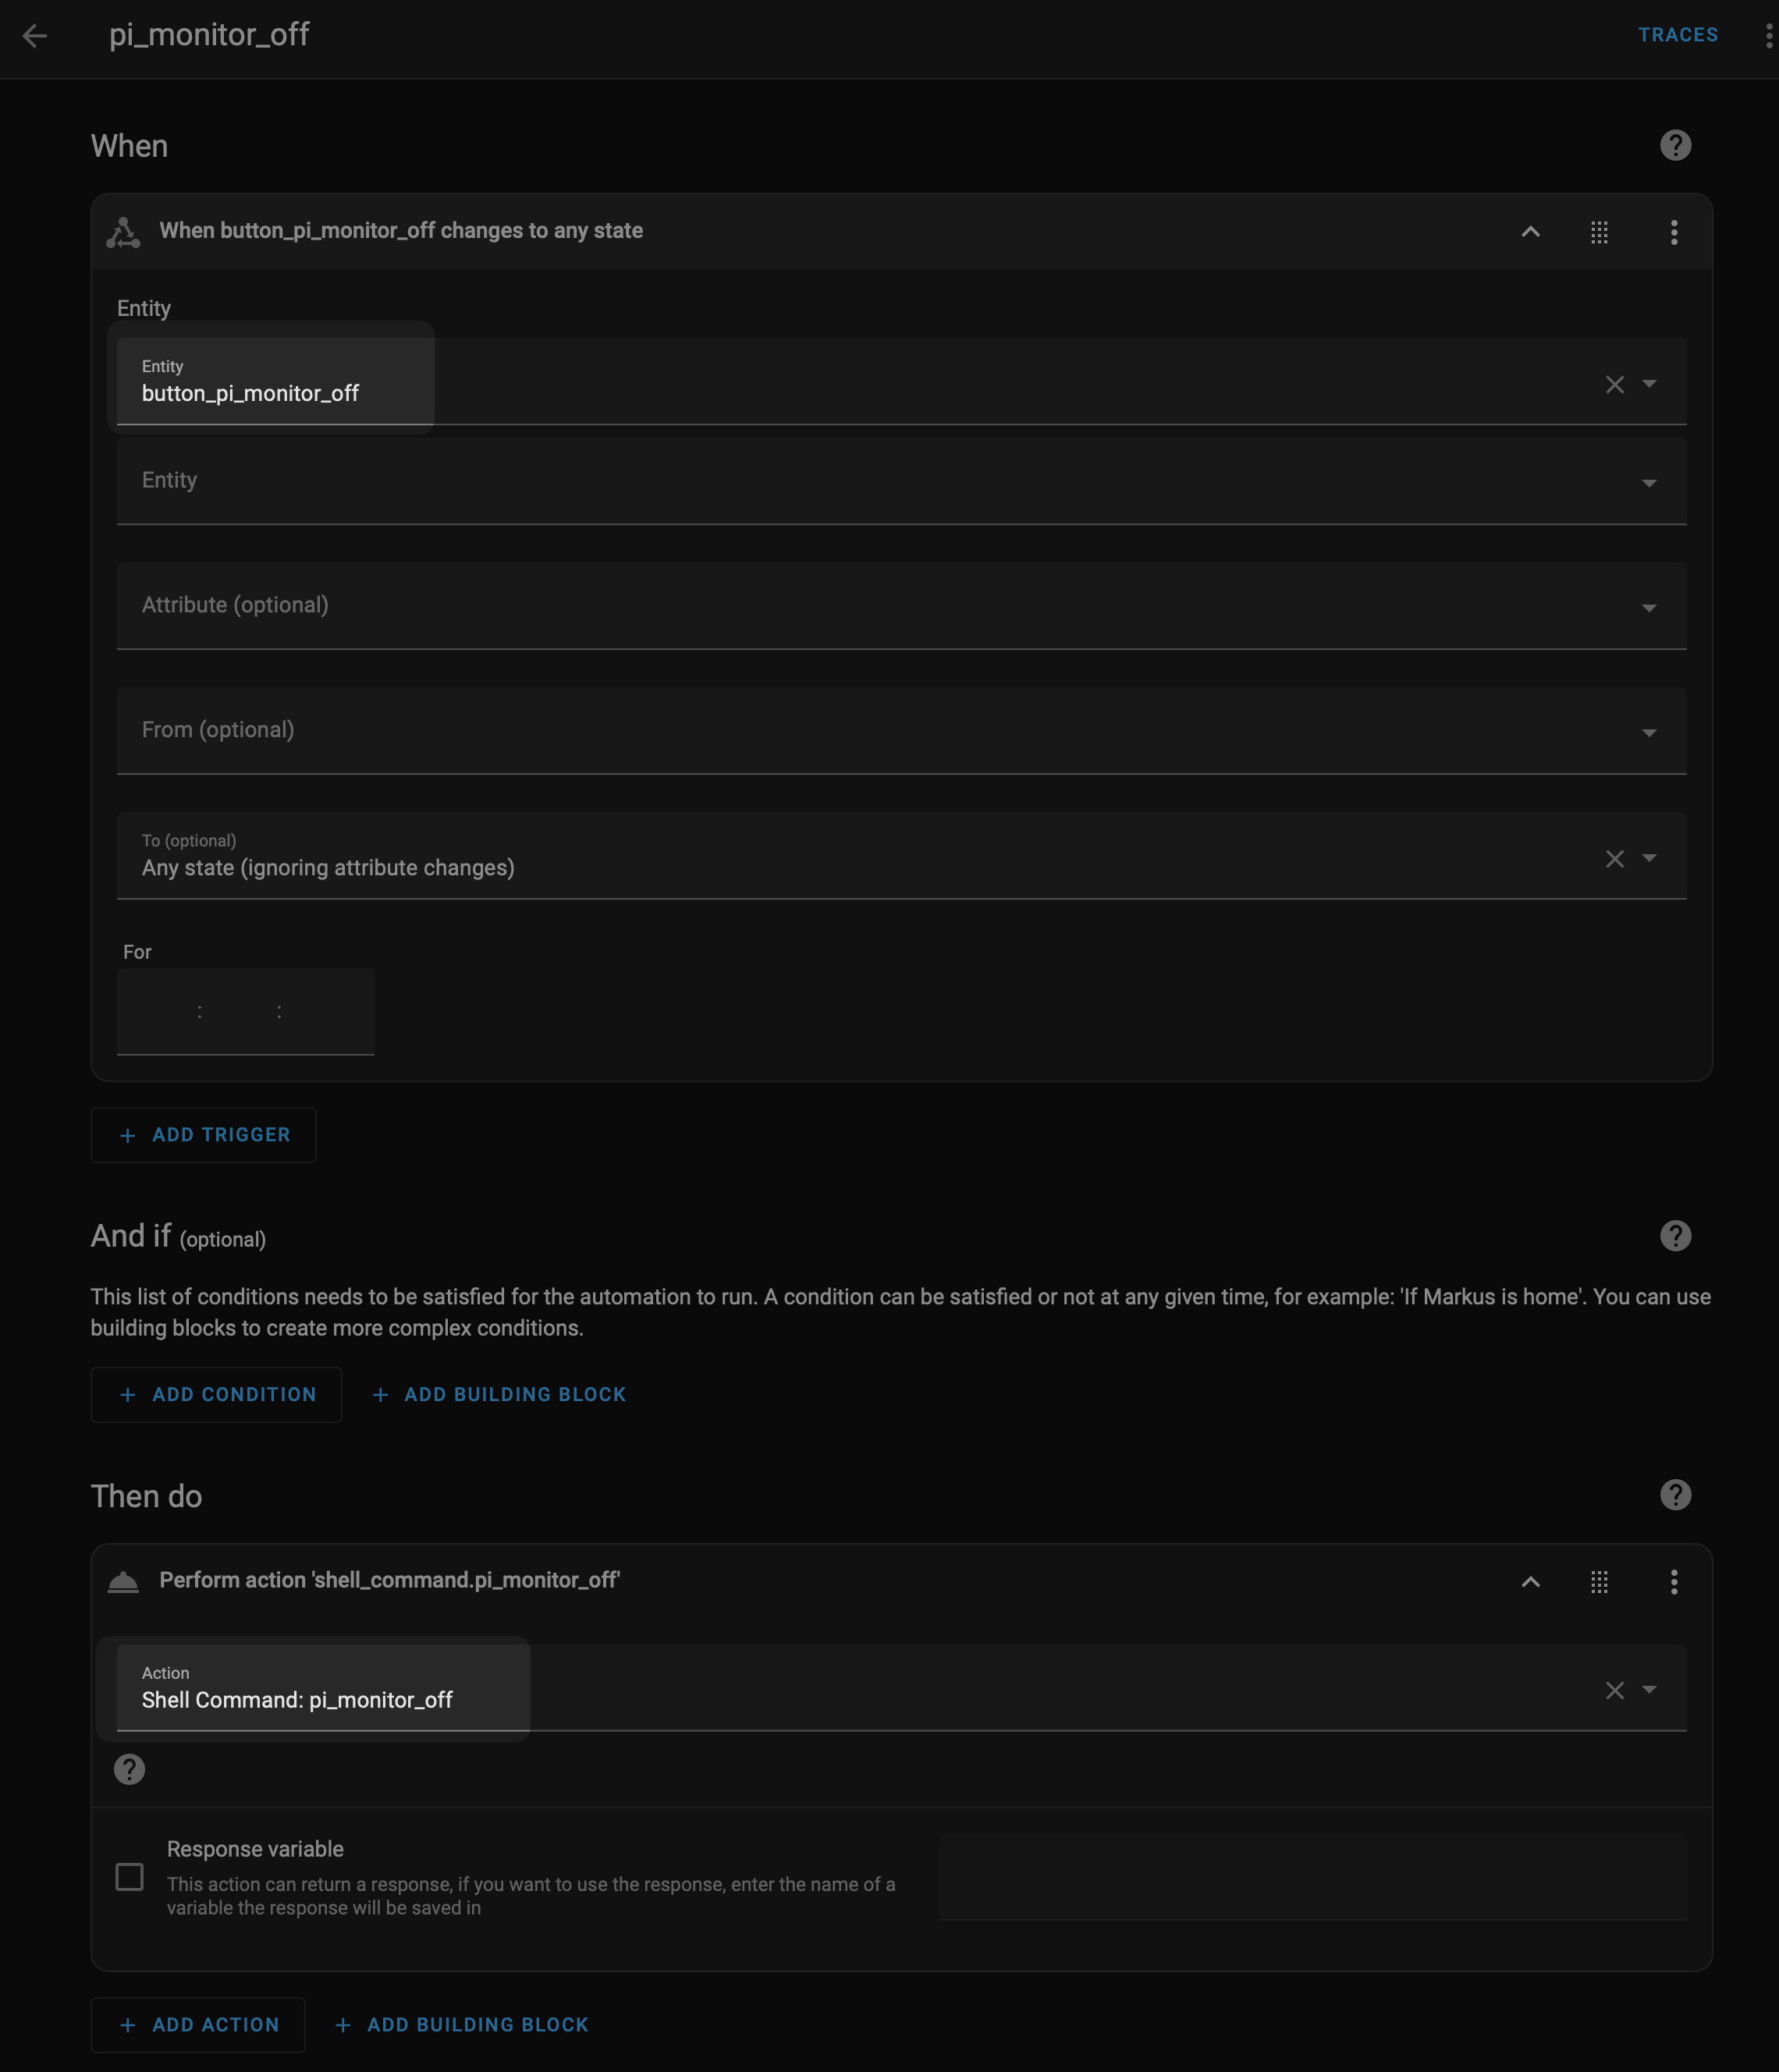Screen dimensions: 1779x2072
Task: Open help for the And if section
Action: click(1675, 1235)
